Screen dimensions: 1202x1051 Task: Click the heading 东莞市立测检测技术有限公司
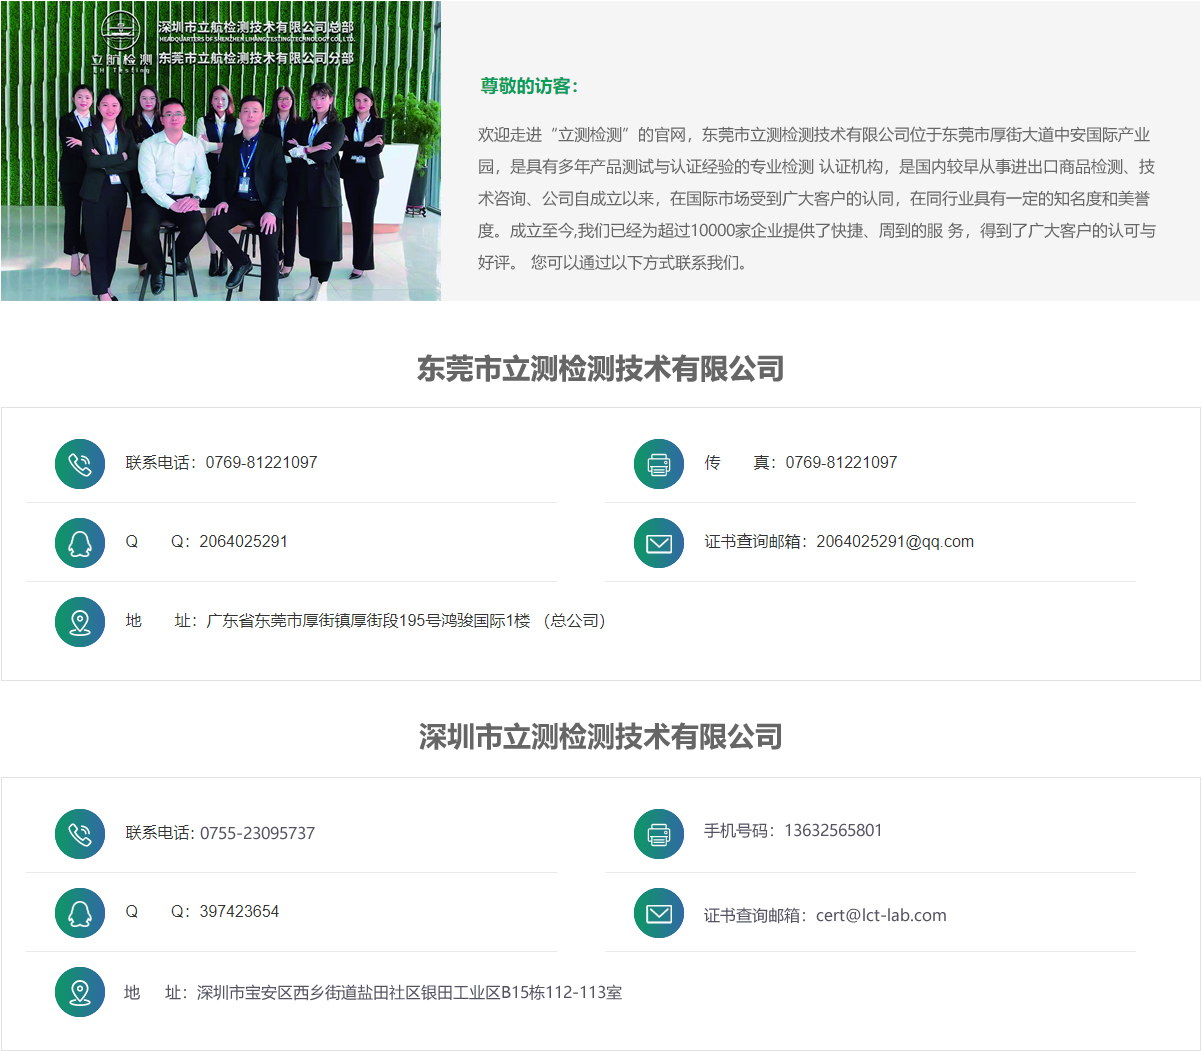tap(600, 369)
